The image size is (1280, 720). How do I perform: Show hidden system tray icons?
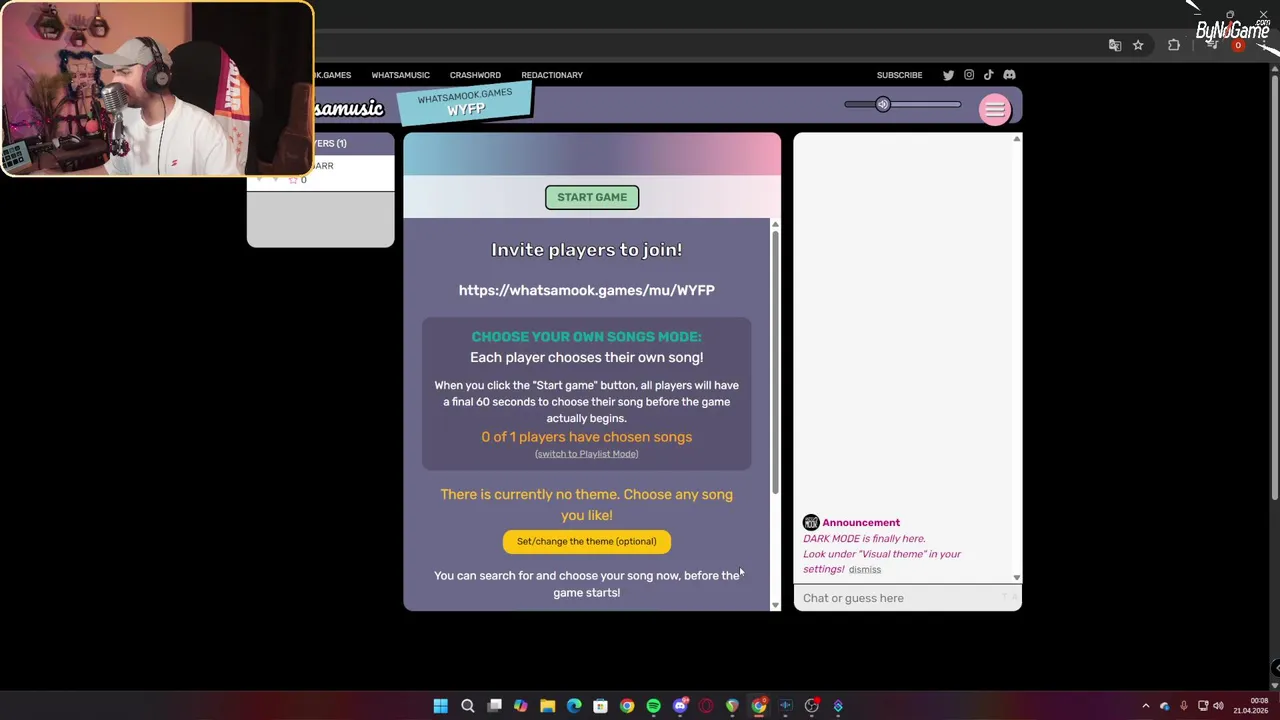coord(1146,706)
